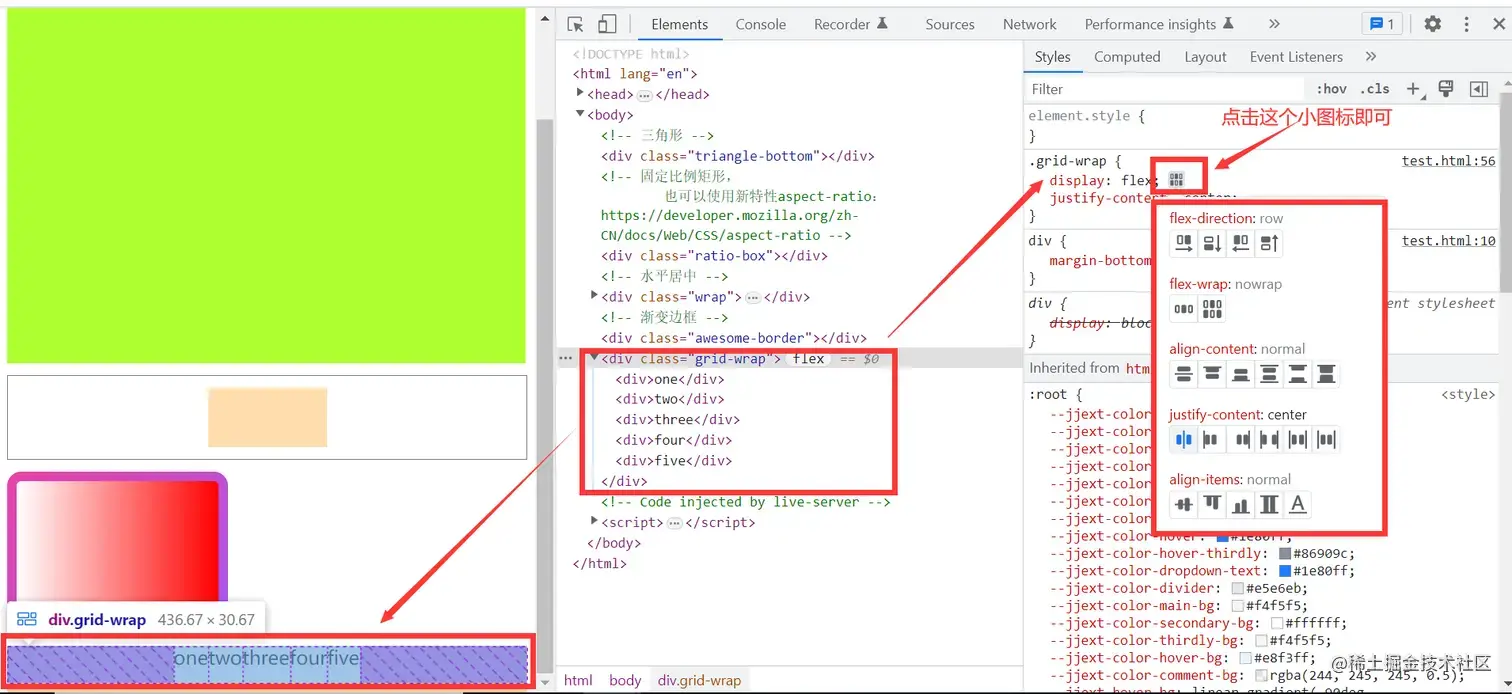
Task: Open the issues counter badge showing 1
Action: click(x=1383, y=24)
